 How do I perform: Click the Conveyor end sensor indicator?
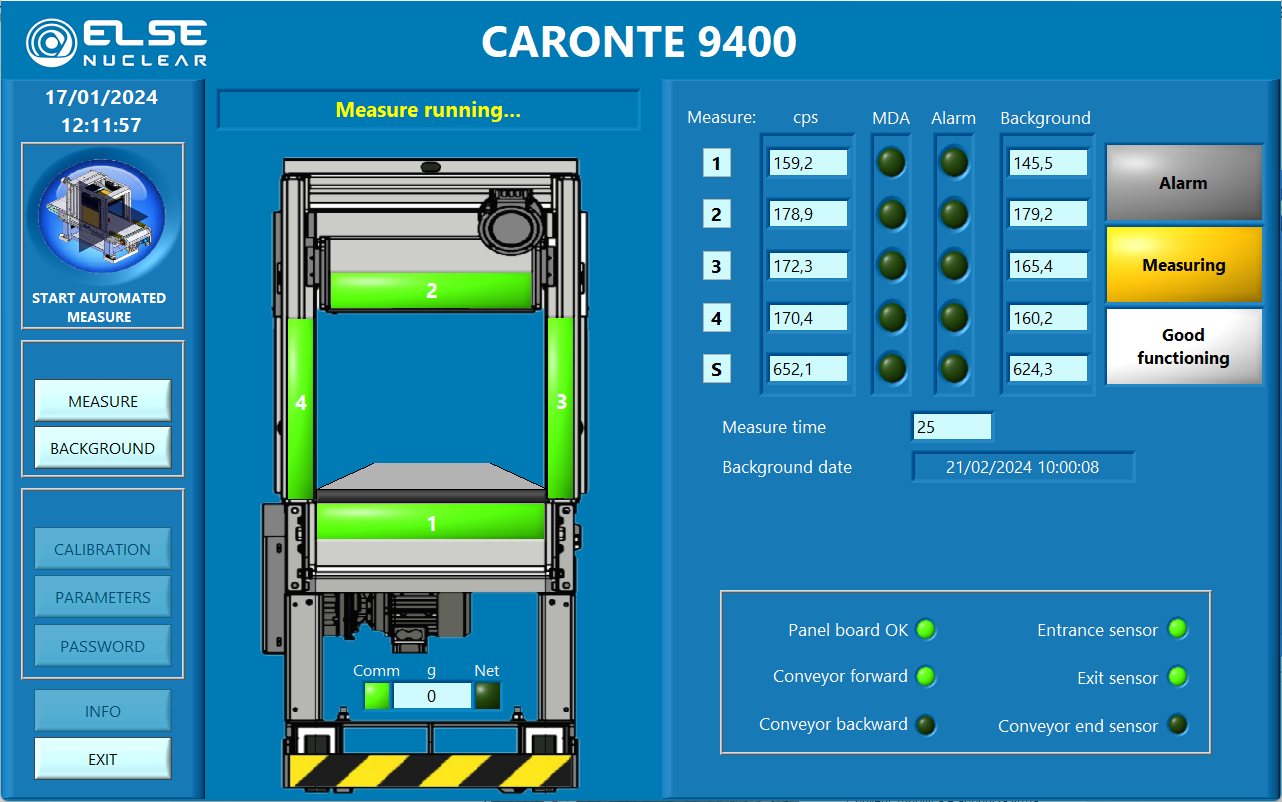click(x=1178, y=725)
